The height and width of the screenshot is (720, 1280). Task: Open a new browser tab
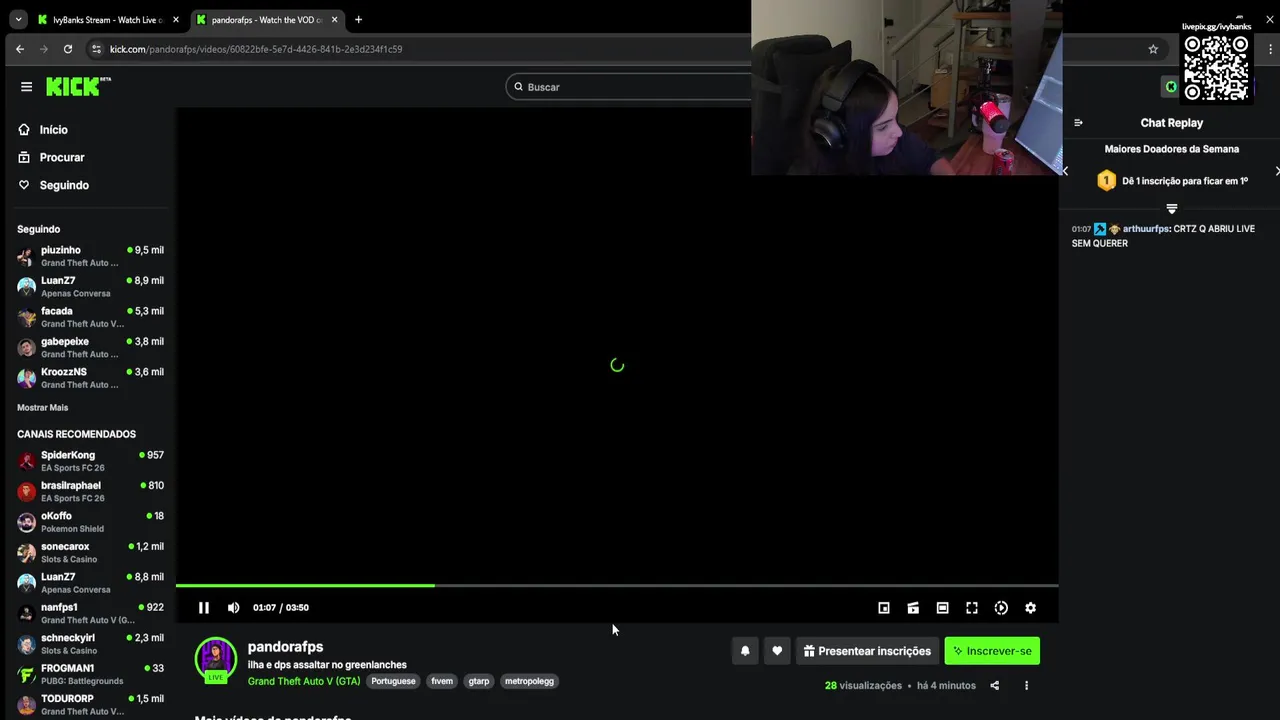pyautogui.click(x=358, y=20)
